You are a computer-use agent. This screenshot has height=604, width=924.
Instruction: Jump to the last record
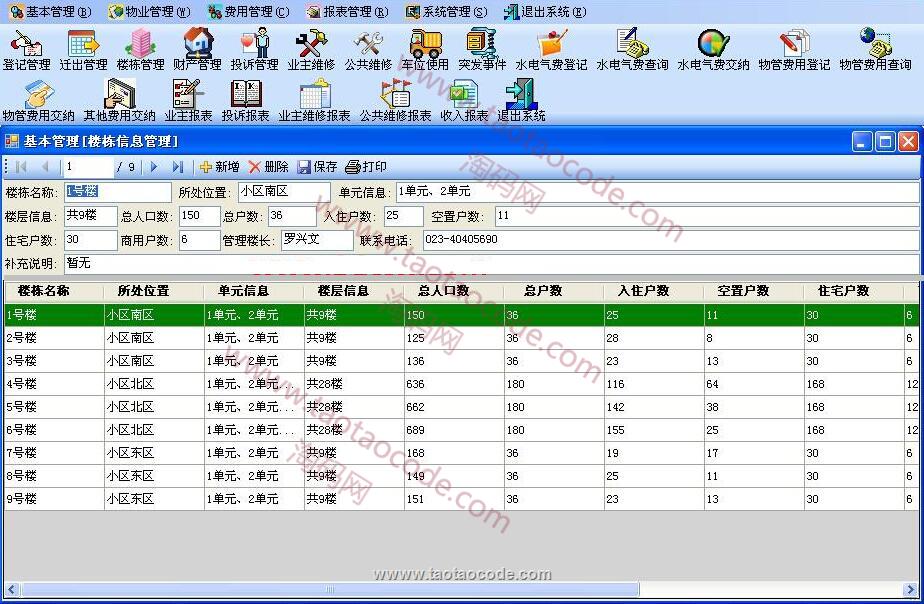tap(178, 167)
